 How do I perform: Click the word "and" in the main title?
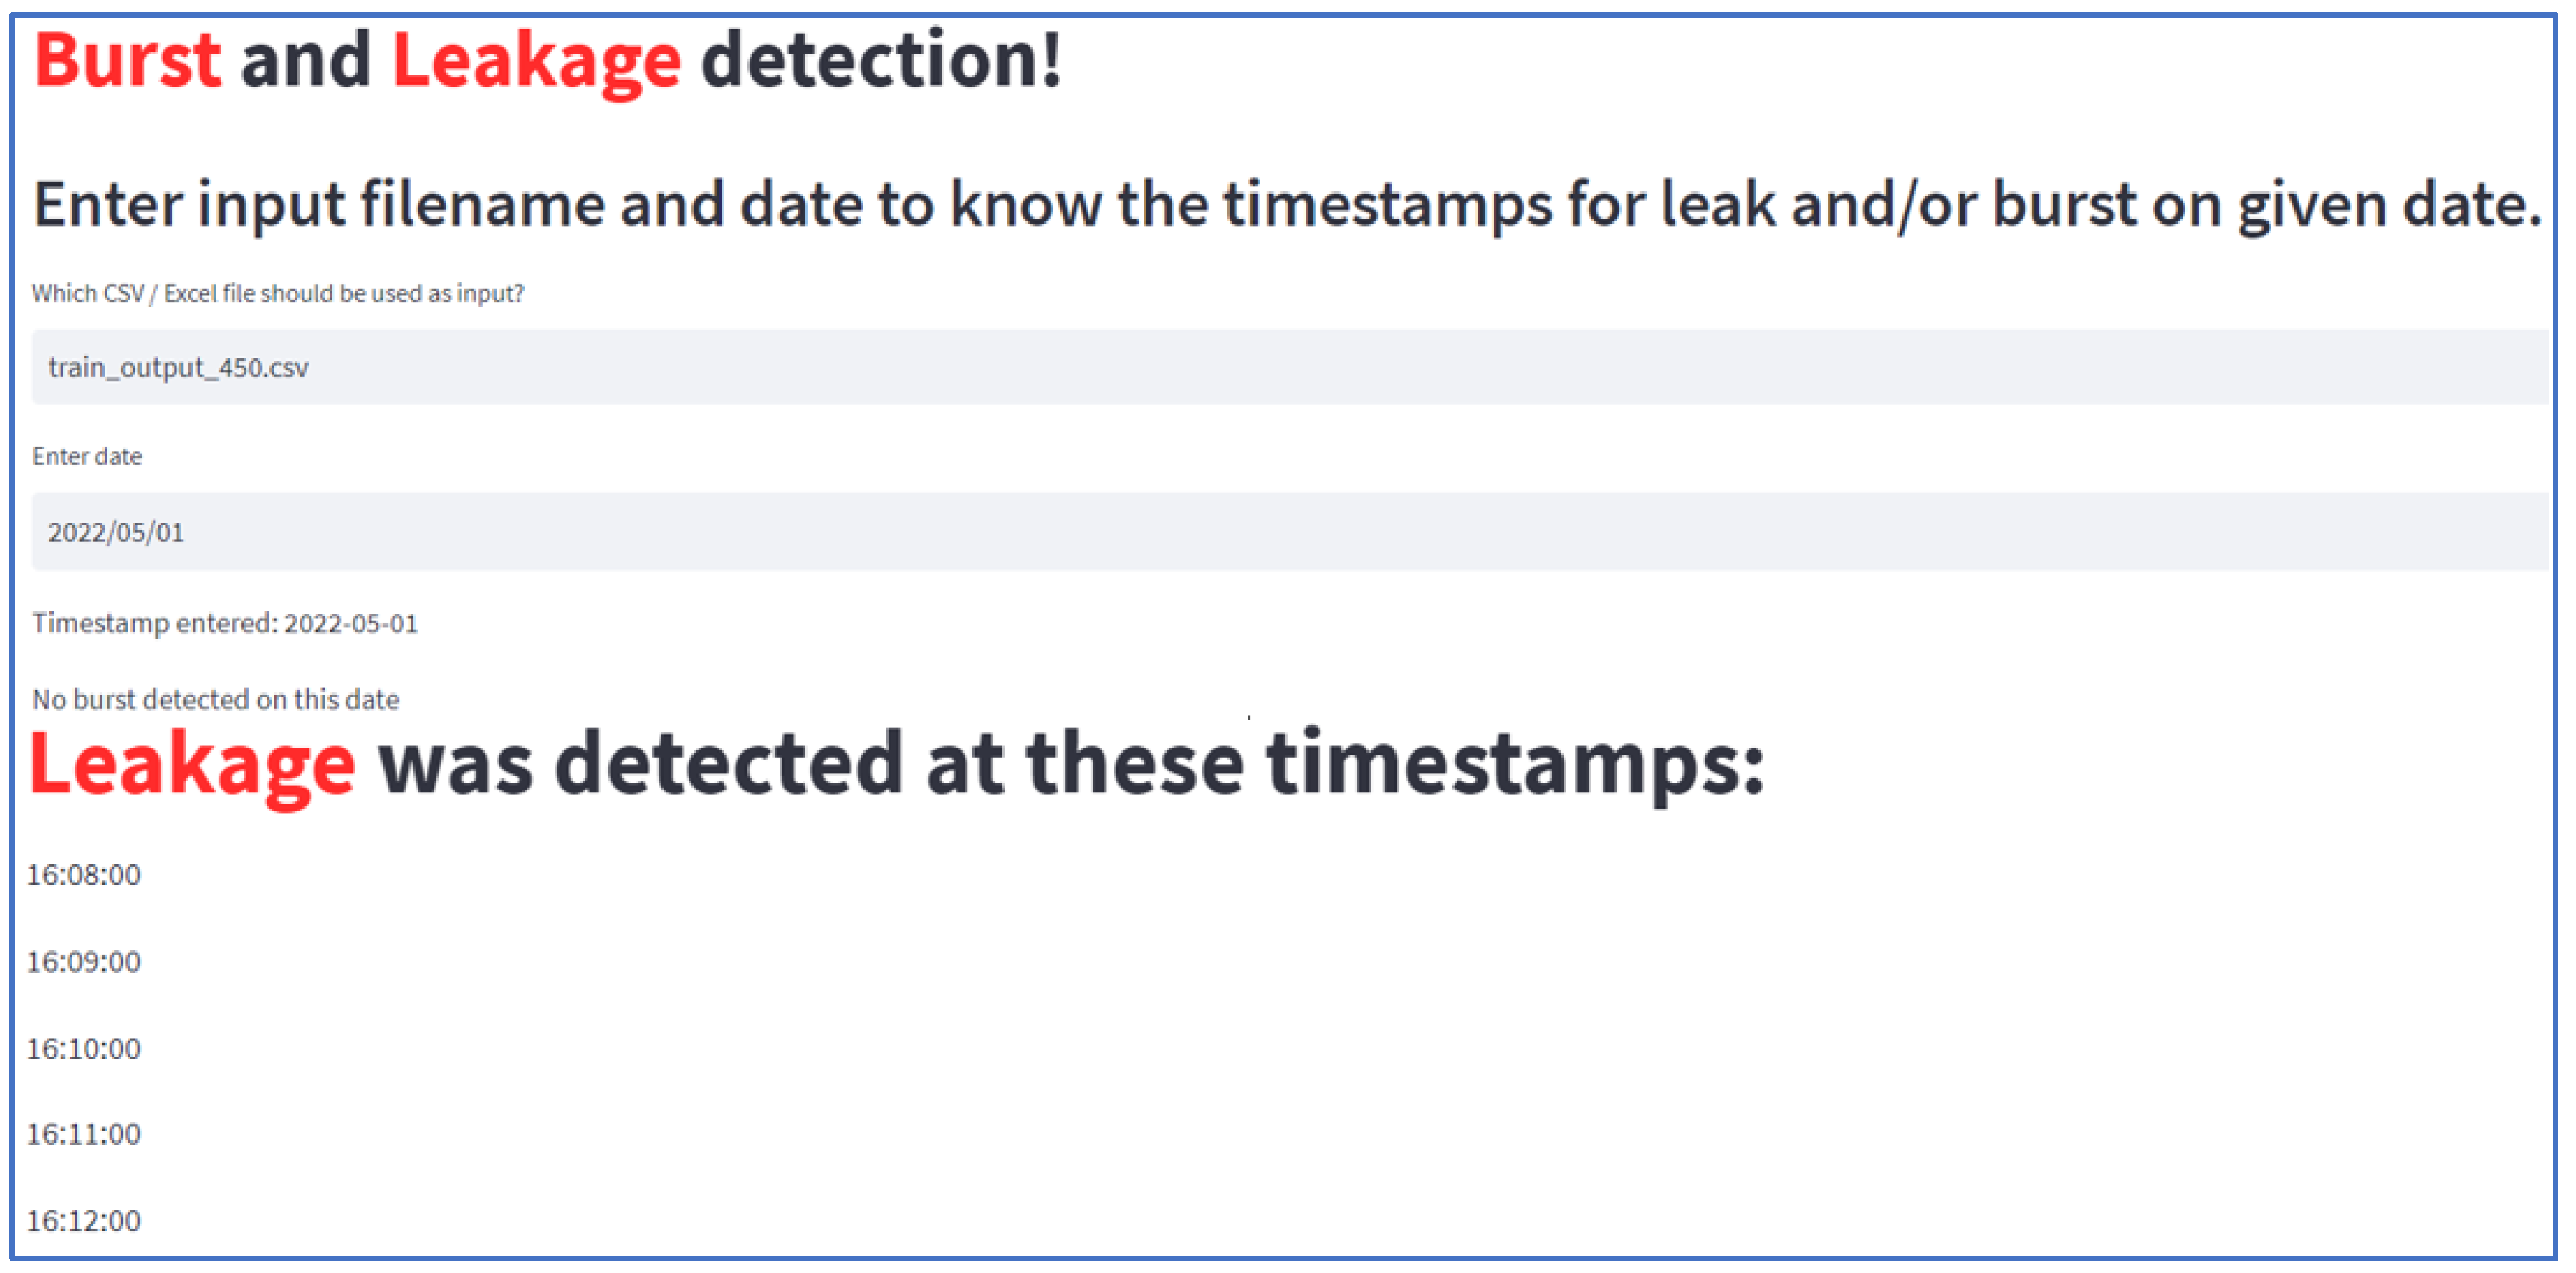pyautogui.click(x=305, y=60)
